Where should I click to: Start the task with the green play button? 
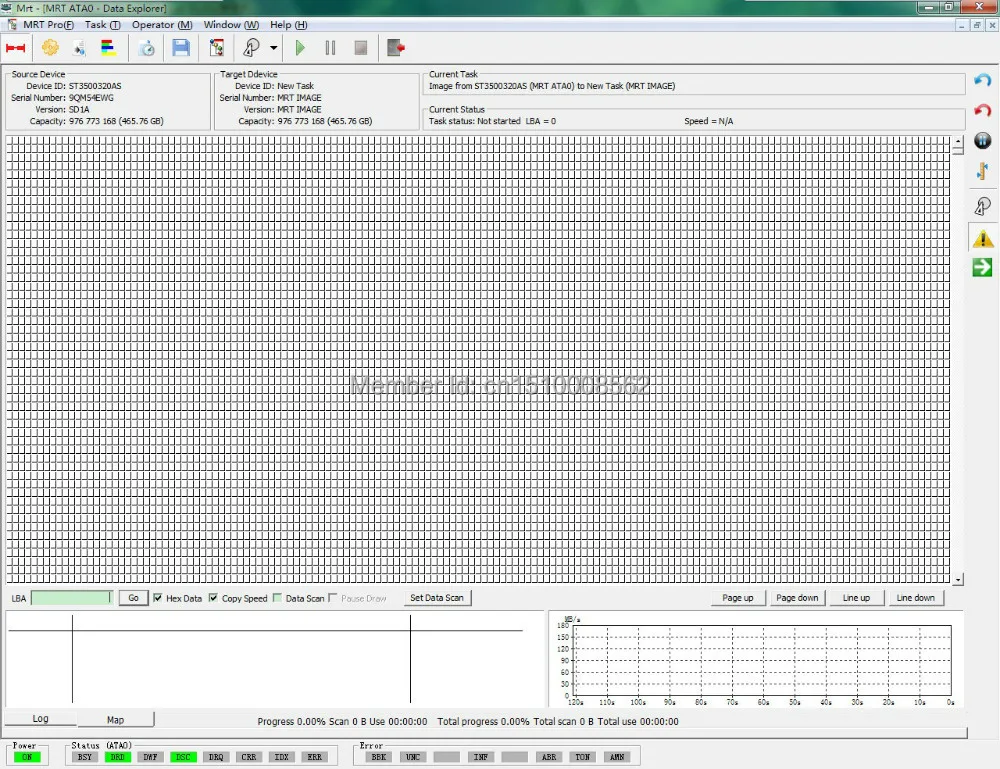pyautogui.click(x=300, y=48)
